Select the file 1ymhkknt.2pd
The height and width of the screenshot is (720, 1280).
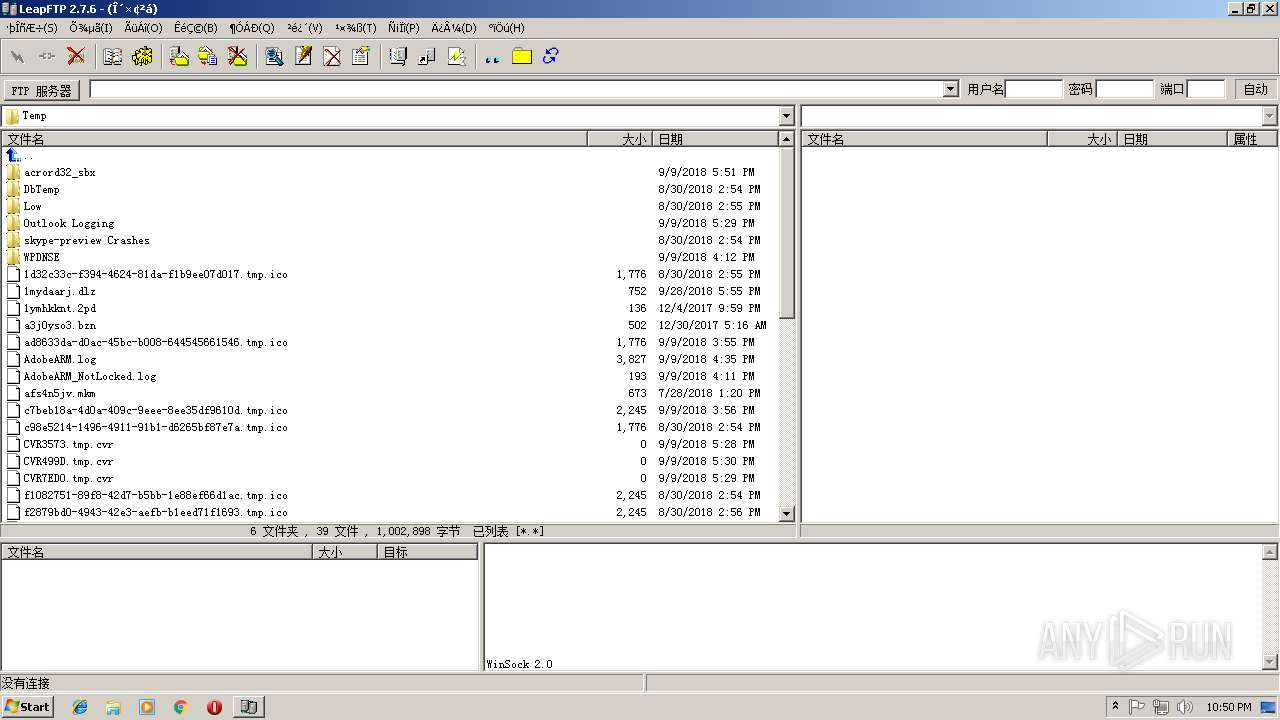coord(59,308)
